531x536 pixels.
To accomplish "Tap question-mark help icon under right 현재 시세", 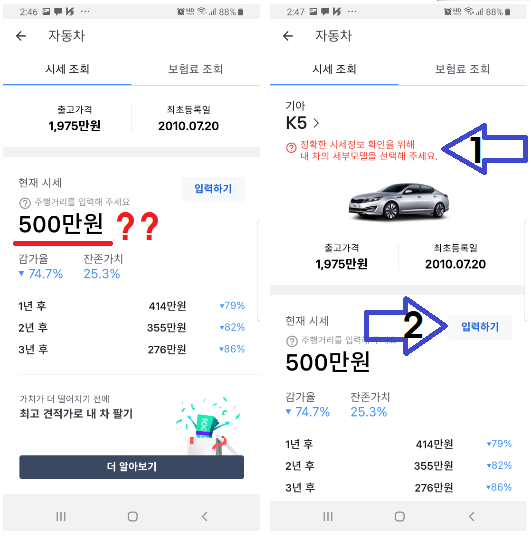I will pos(291,341).
